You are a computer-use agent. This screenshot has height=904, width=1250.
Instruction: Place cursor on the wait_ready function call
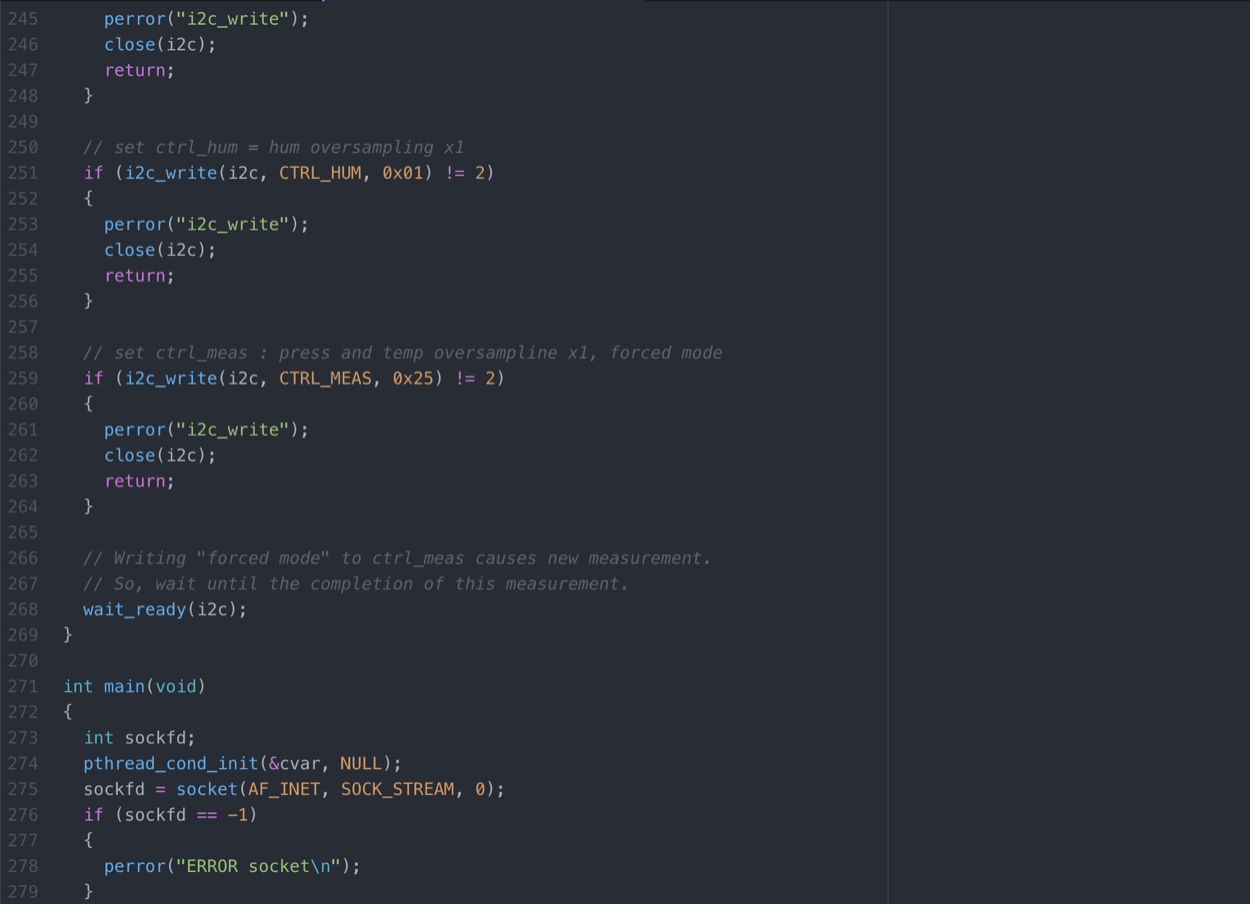[134, 609]
